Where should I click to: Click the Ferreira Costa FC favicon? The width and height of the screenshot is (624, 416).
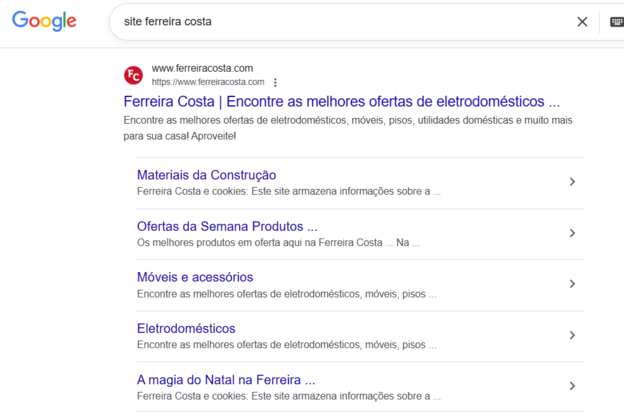point(133,75)
